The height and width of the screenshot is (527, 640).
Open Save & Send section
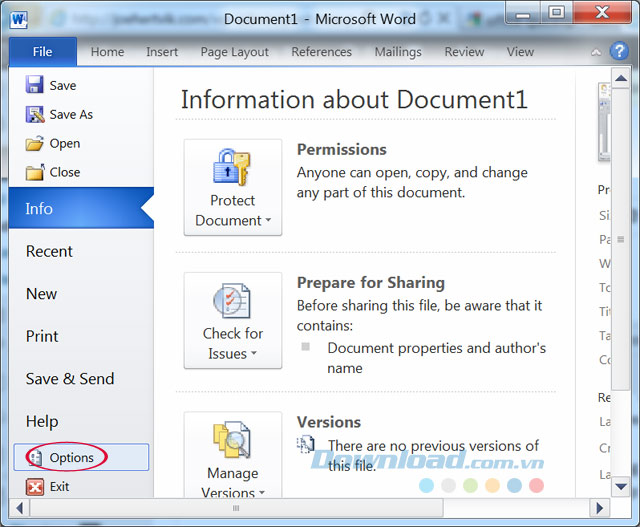(x=70, y=379)
